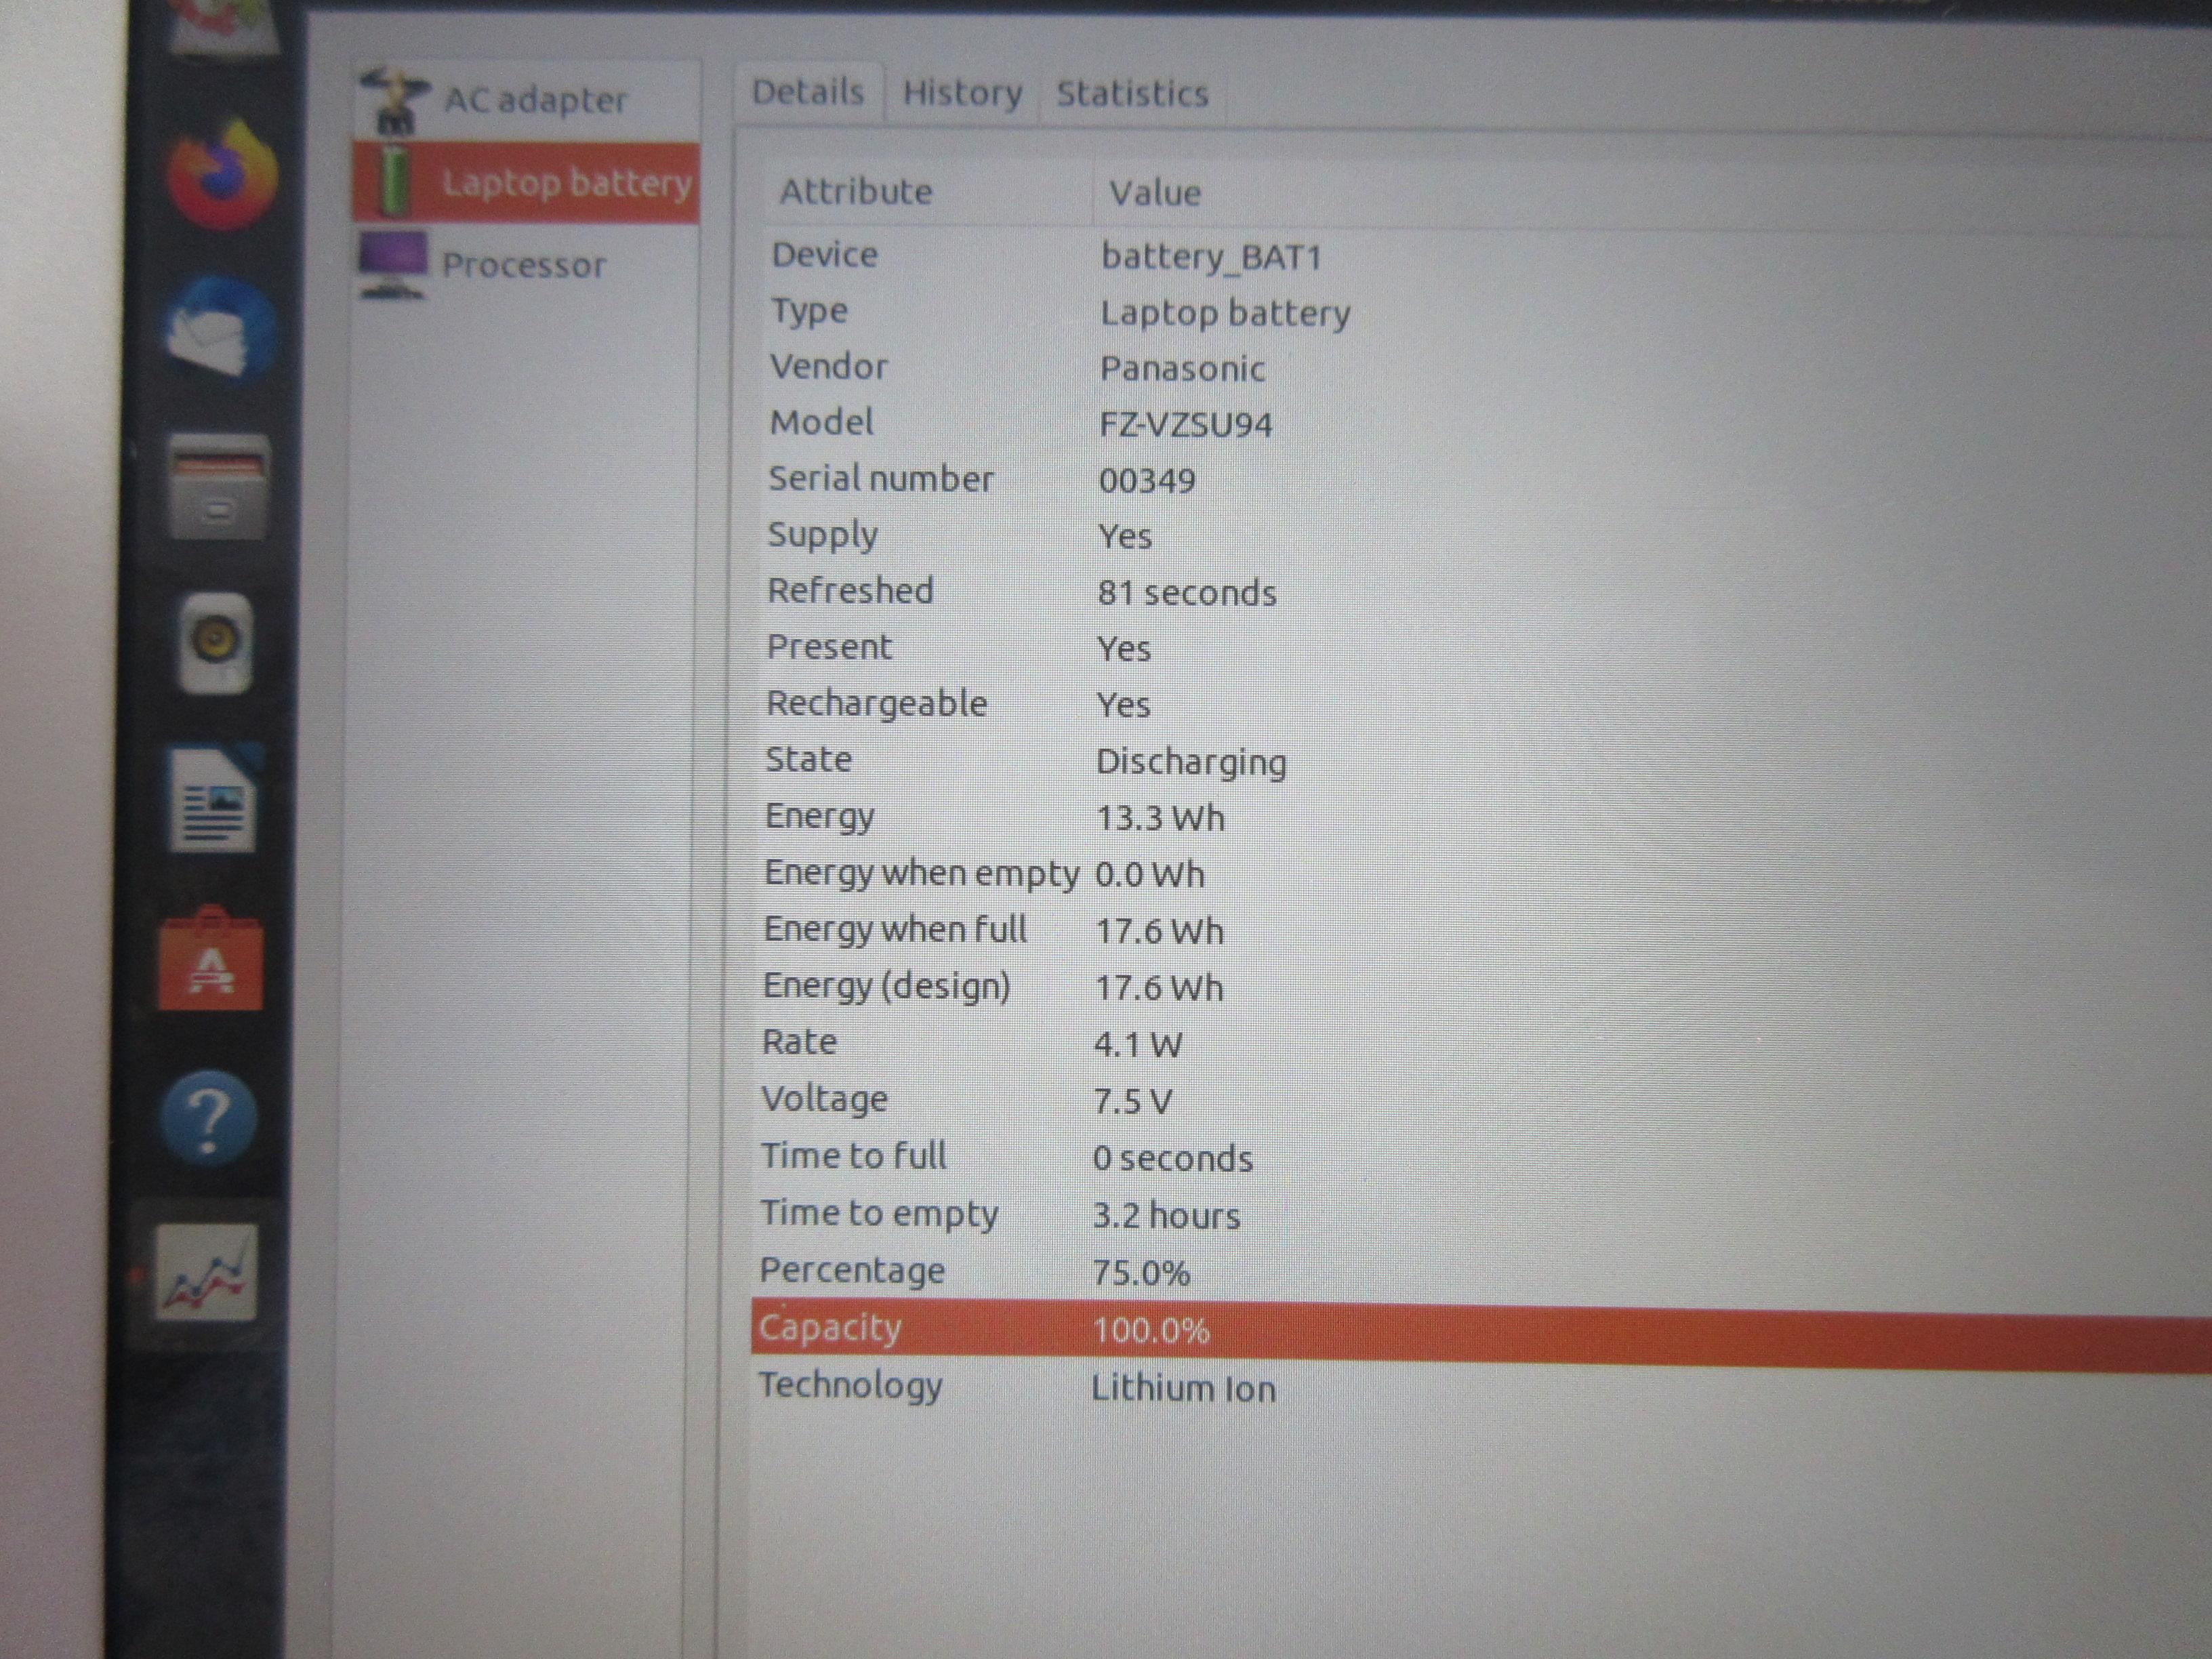Select the Time to full row

click(x=854, y=1157)
